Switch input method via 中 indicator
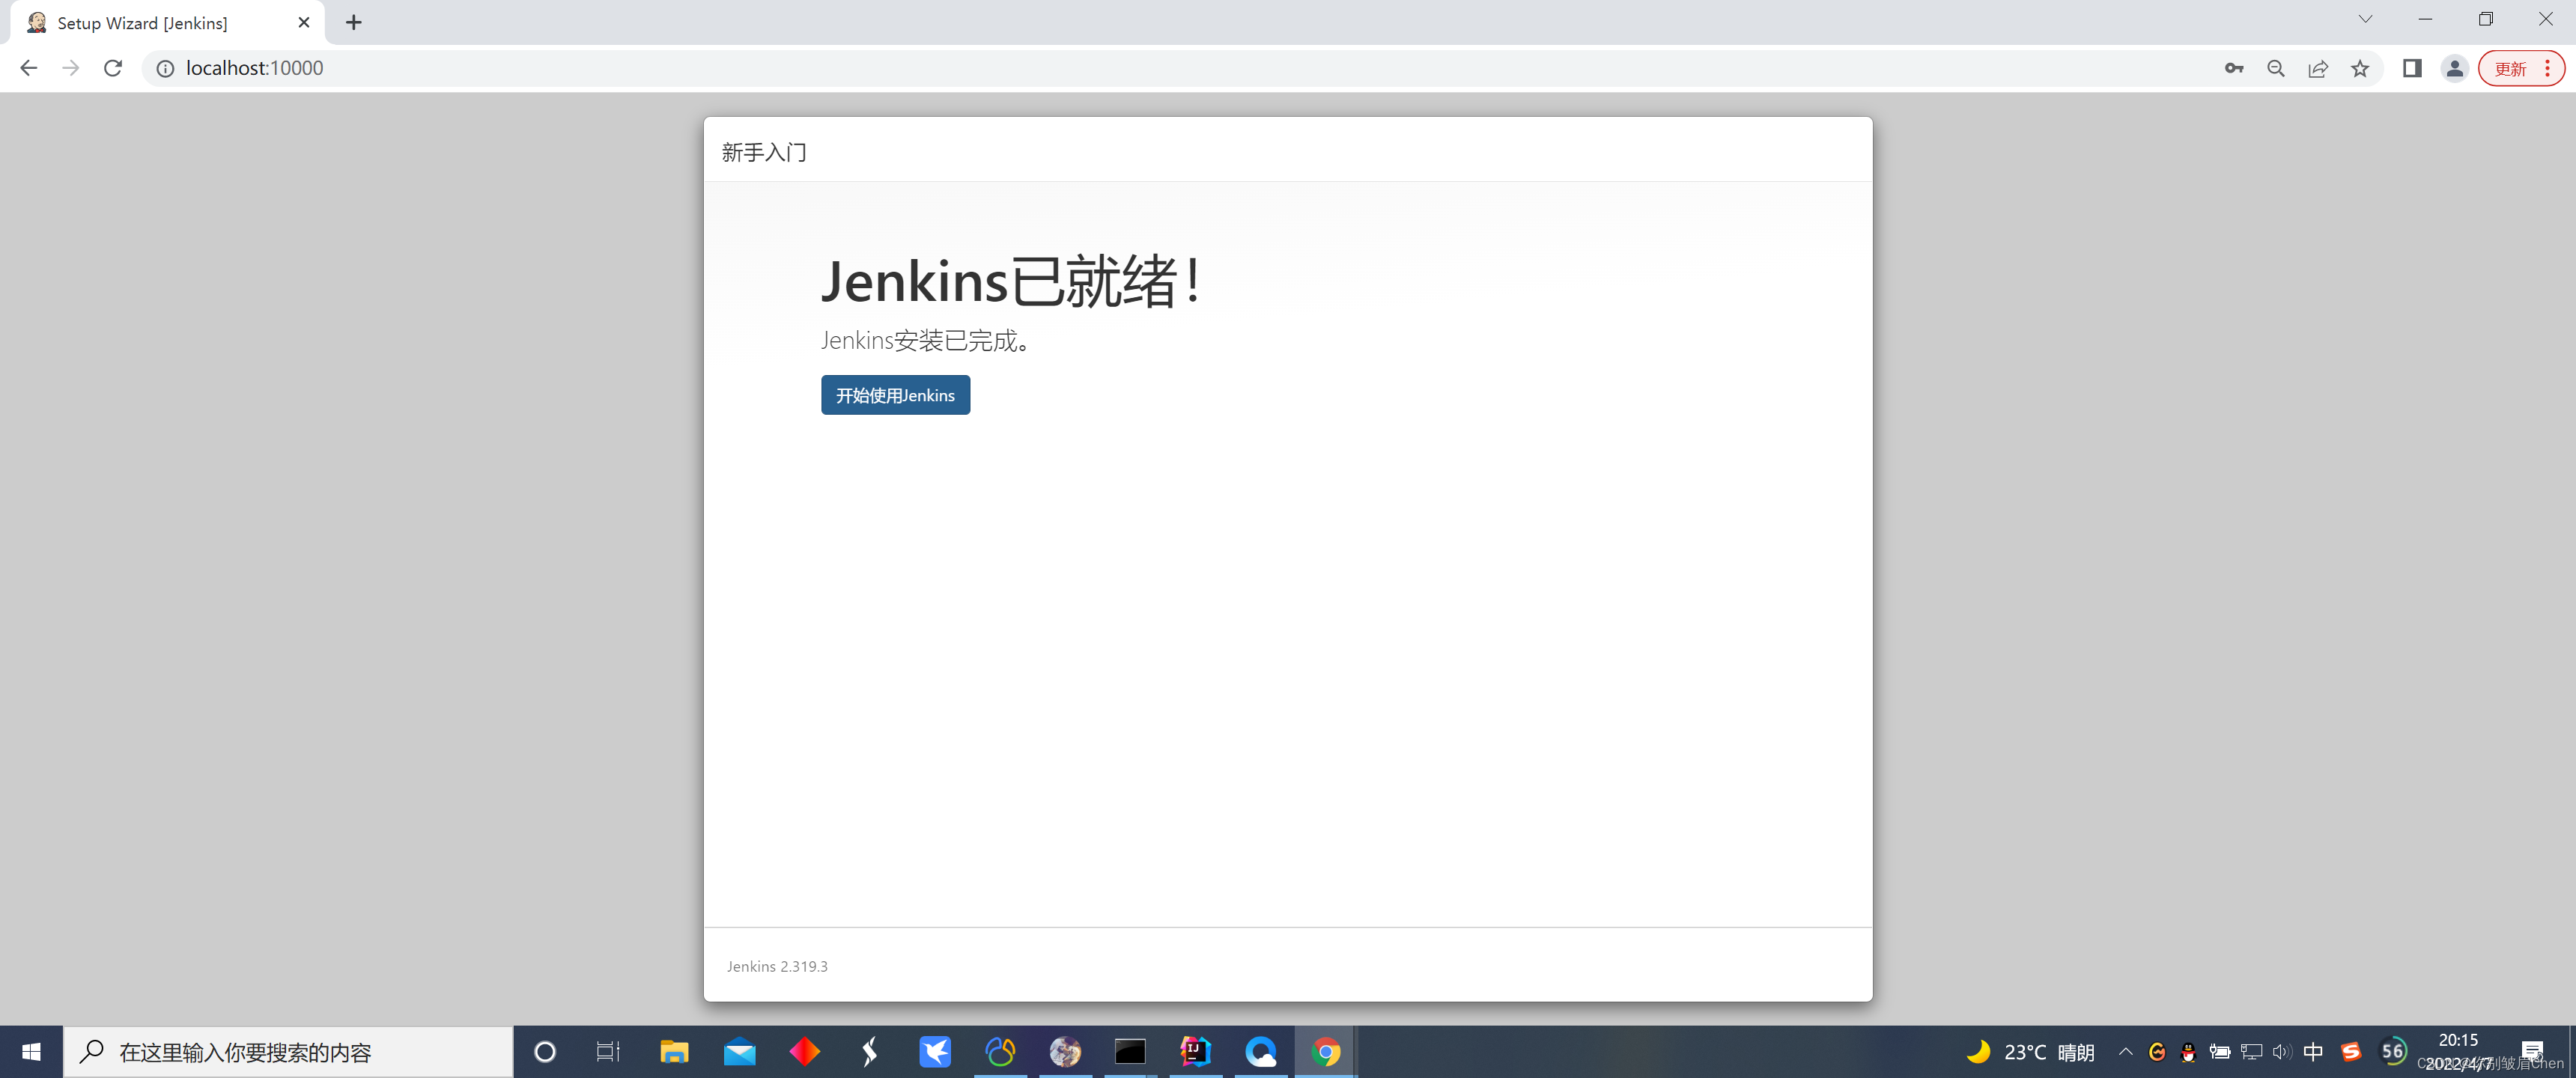This screenshot has width=2576, height=1078. 2312,1051
